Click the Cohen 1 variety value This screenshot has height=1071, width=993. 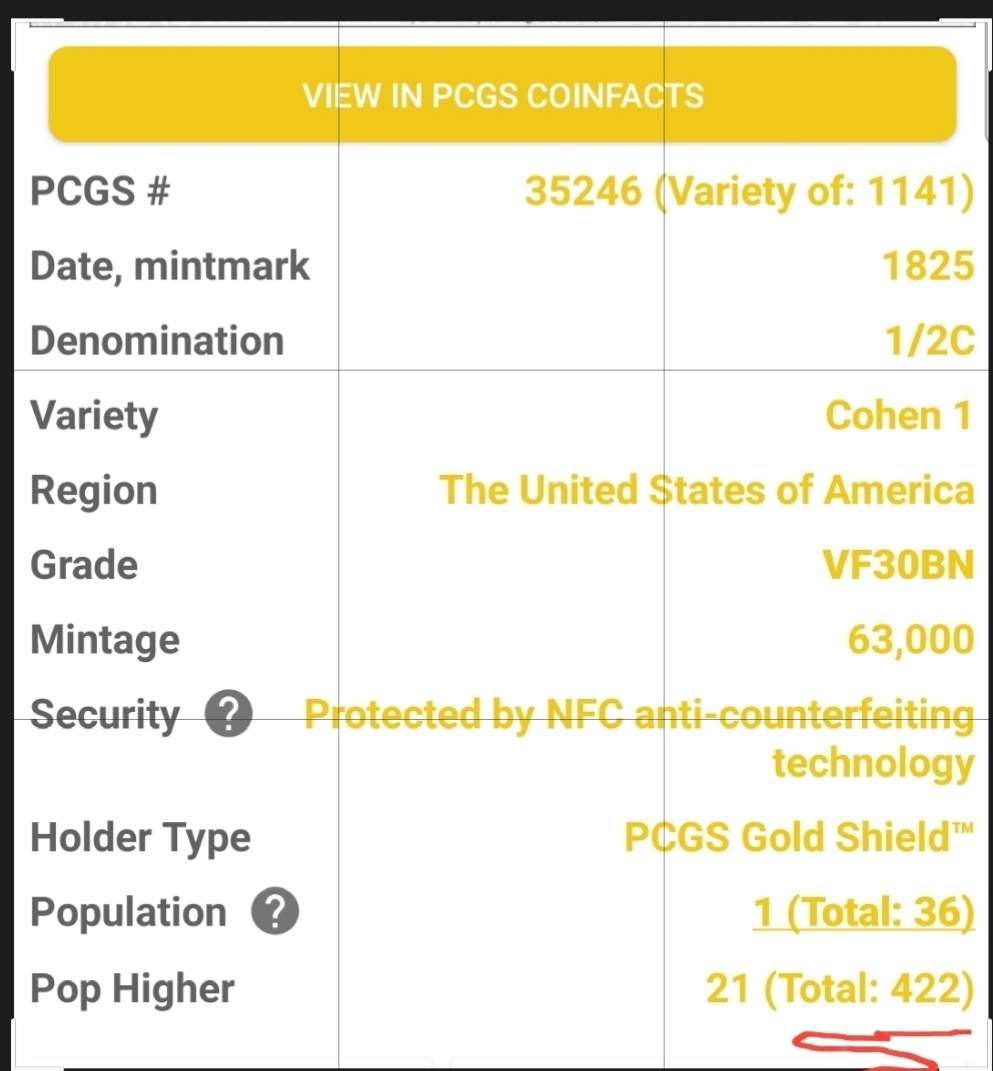pyautogui.click(x=899, y=415)
